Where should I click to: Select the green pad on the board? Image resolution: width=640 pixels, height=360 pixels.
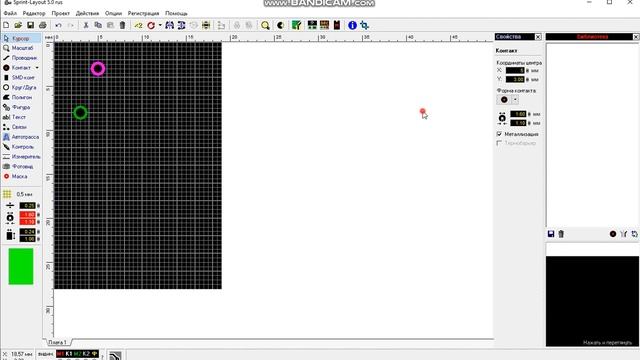(80, 113)
